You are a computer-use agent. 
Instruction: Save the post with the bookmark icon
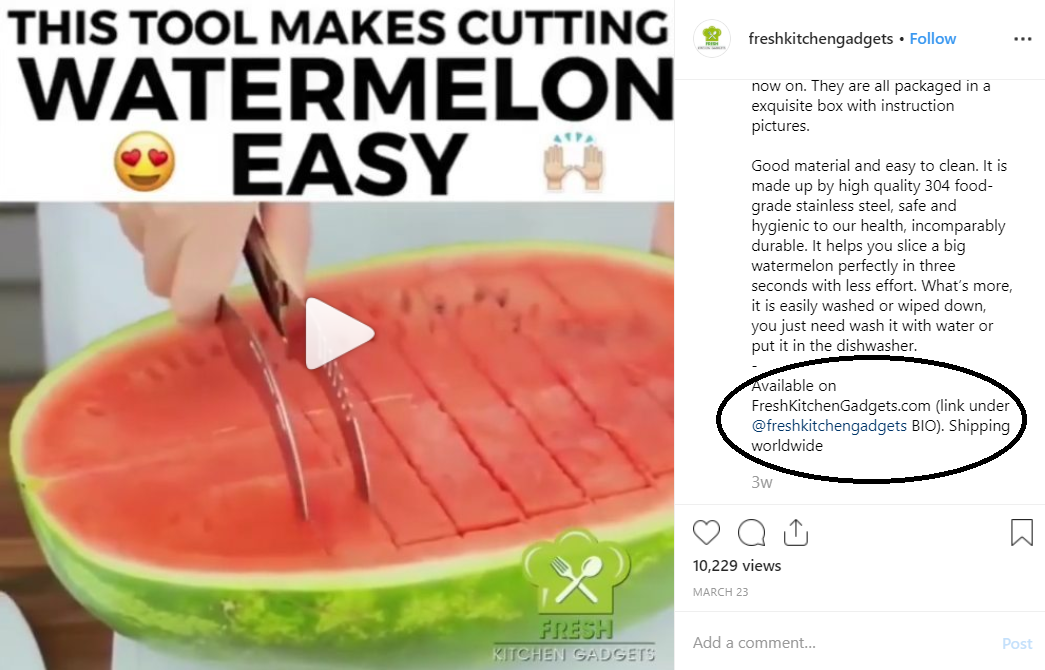click(1022, 533)
